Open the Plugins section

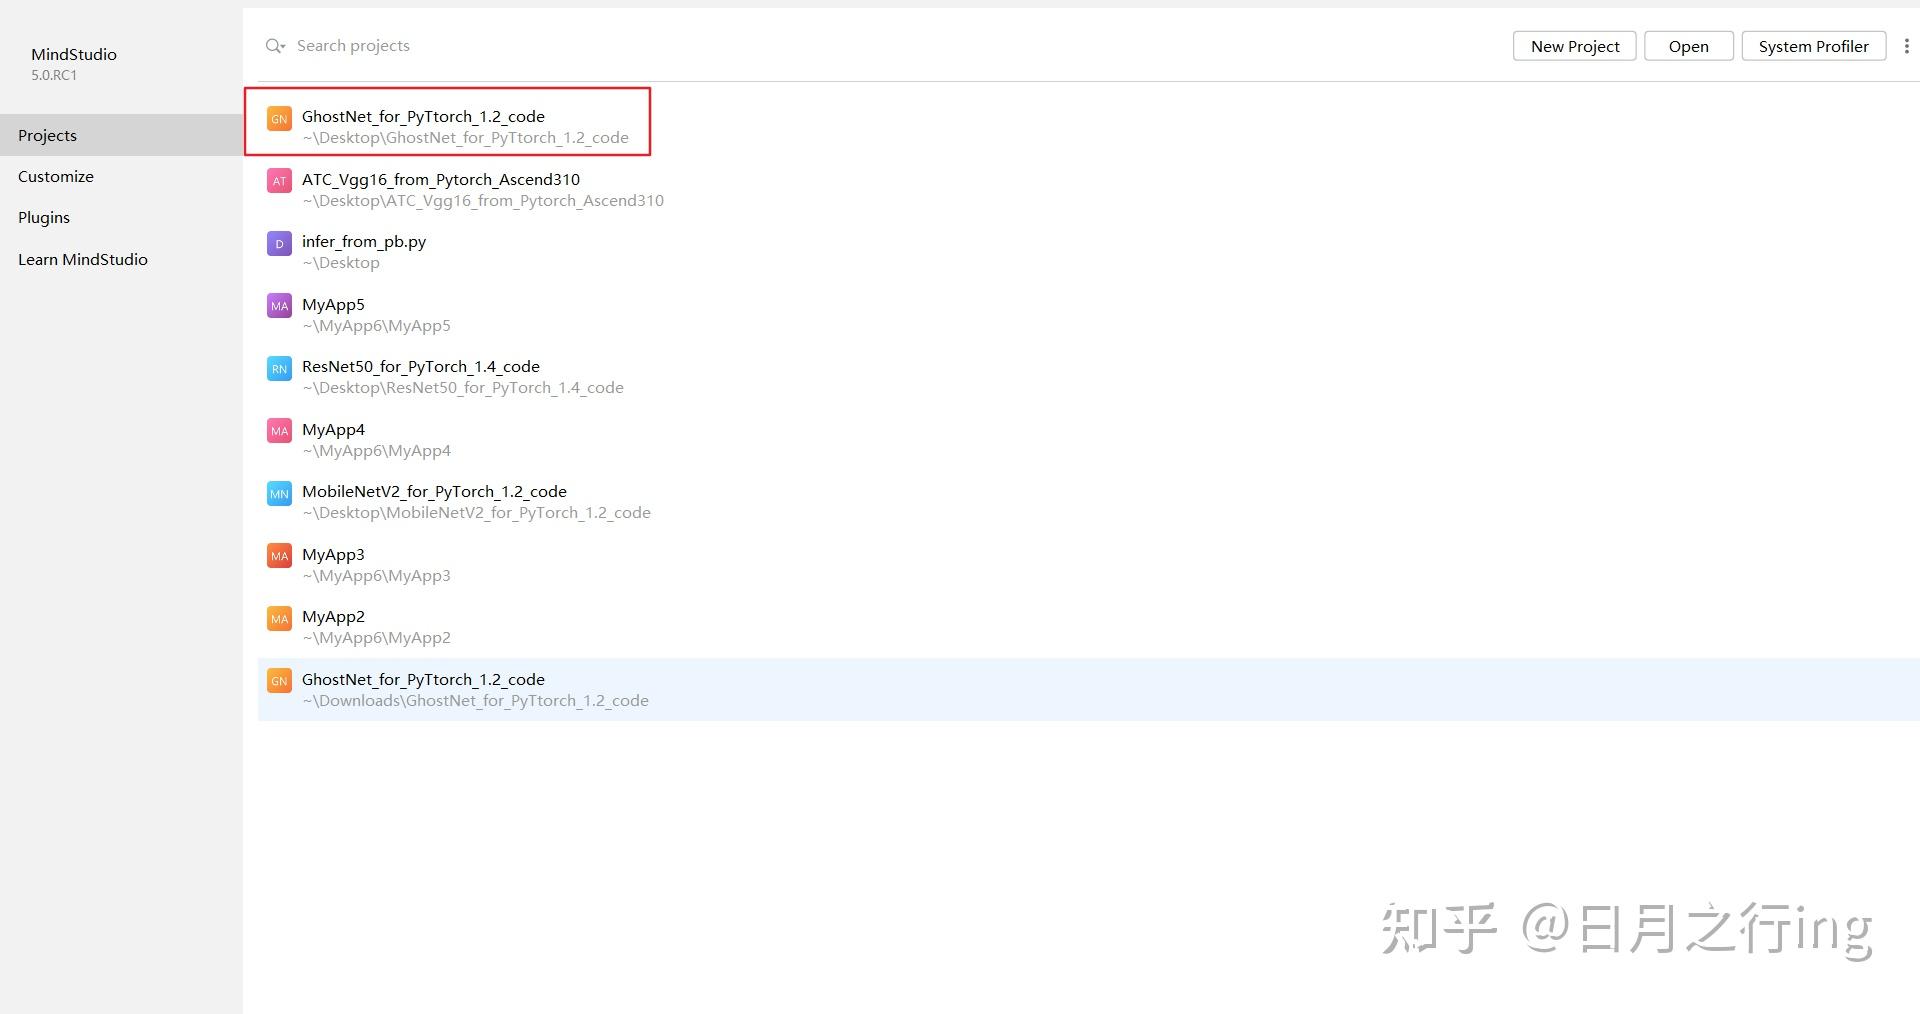tap(44, 217)
